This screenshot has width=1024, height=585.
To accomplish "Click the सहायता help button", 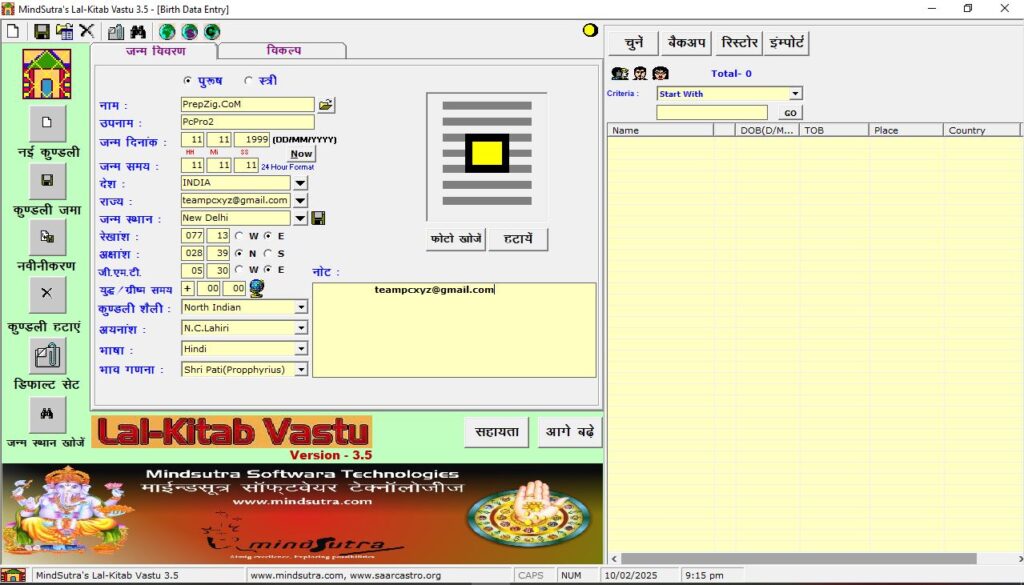I will click(496, 432).
